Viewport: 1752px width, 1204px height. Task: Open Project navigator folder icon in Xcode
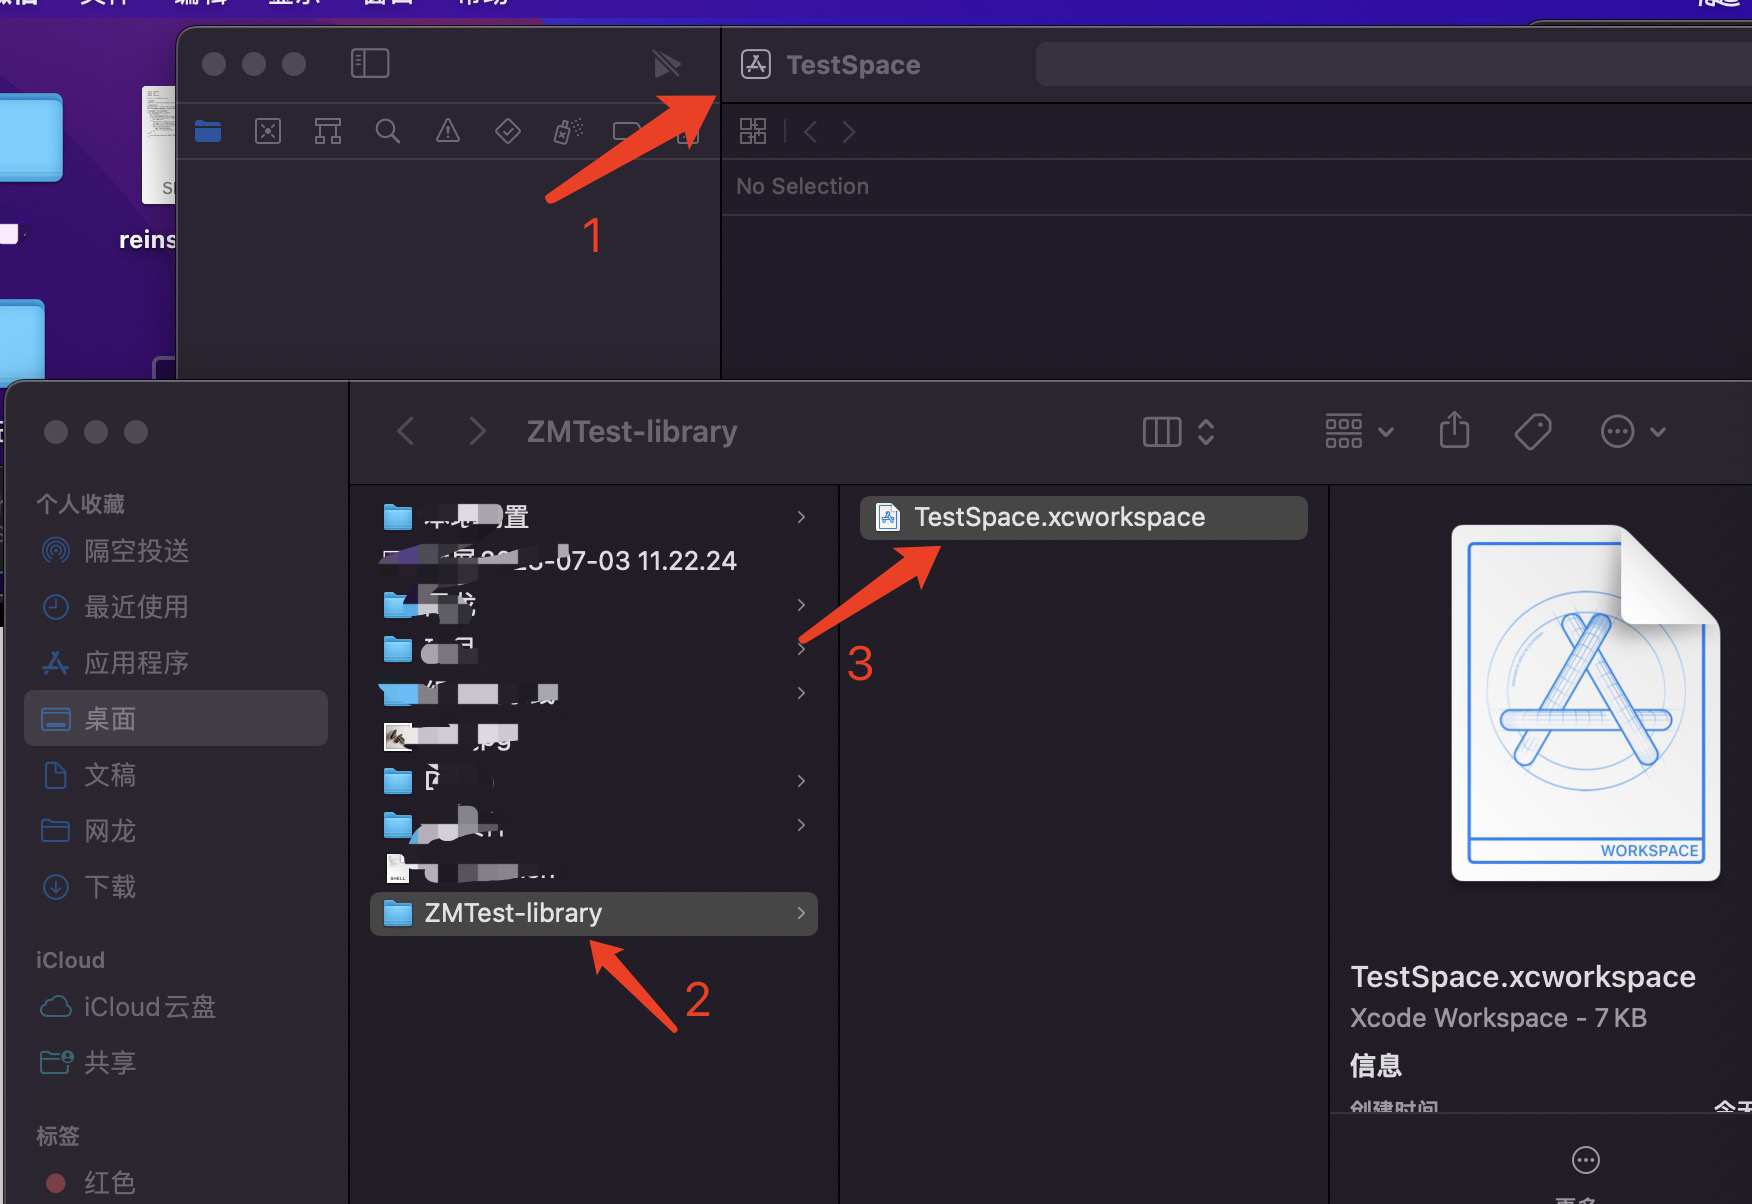point(208,131)
